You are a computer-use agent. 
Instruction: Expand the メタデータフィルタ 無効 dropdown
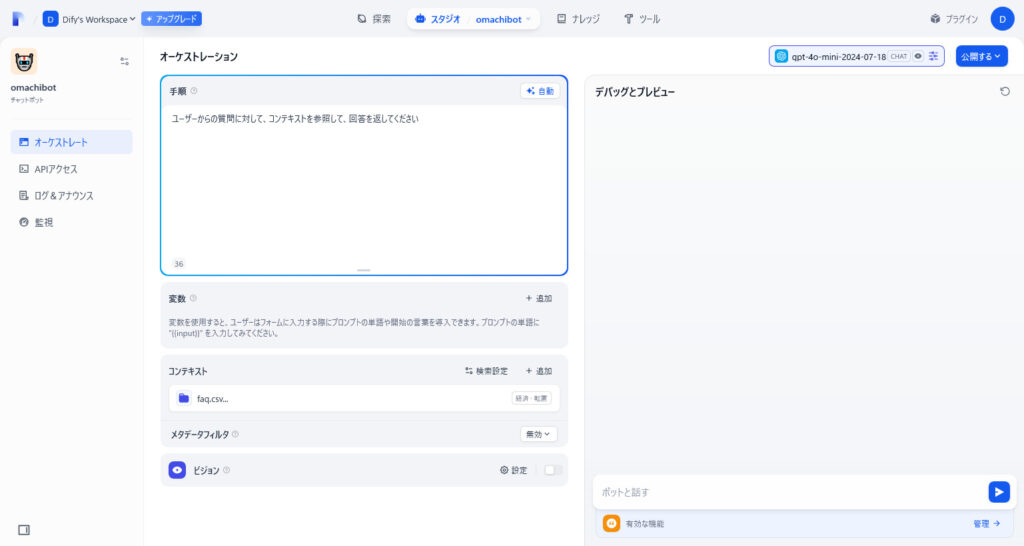pyautogui.click(x=539, y=434)
